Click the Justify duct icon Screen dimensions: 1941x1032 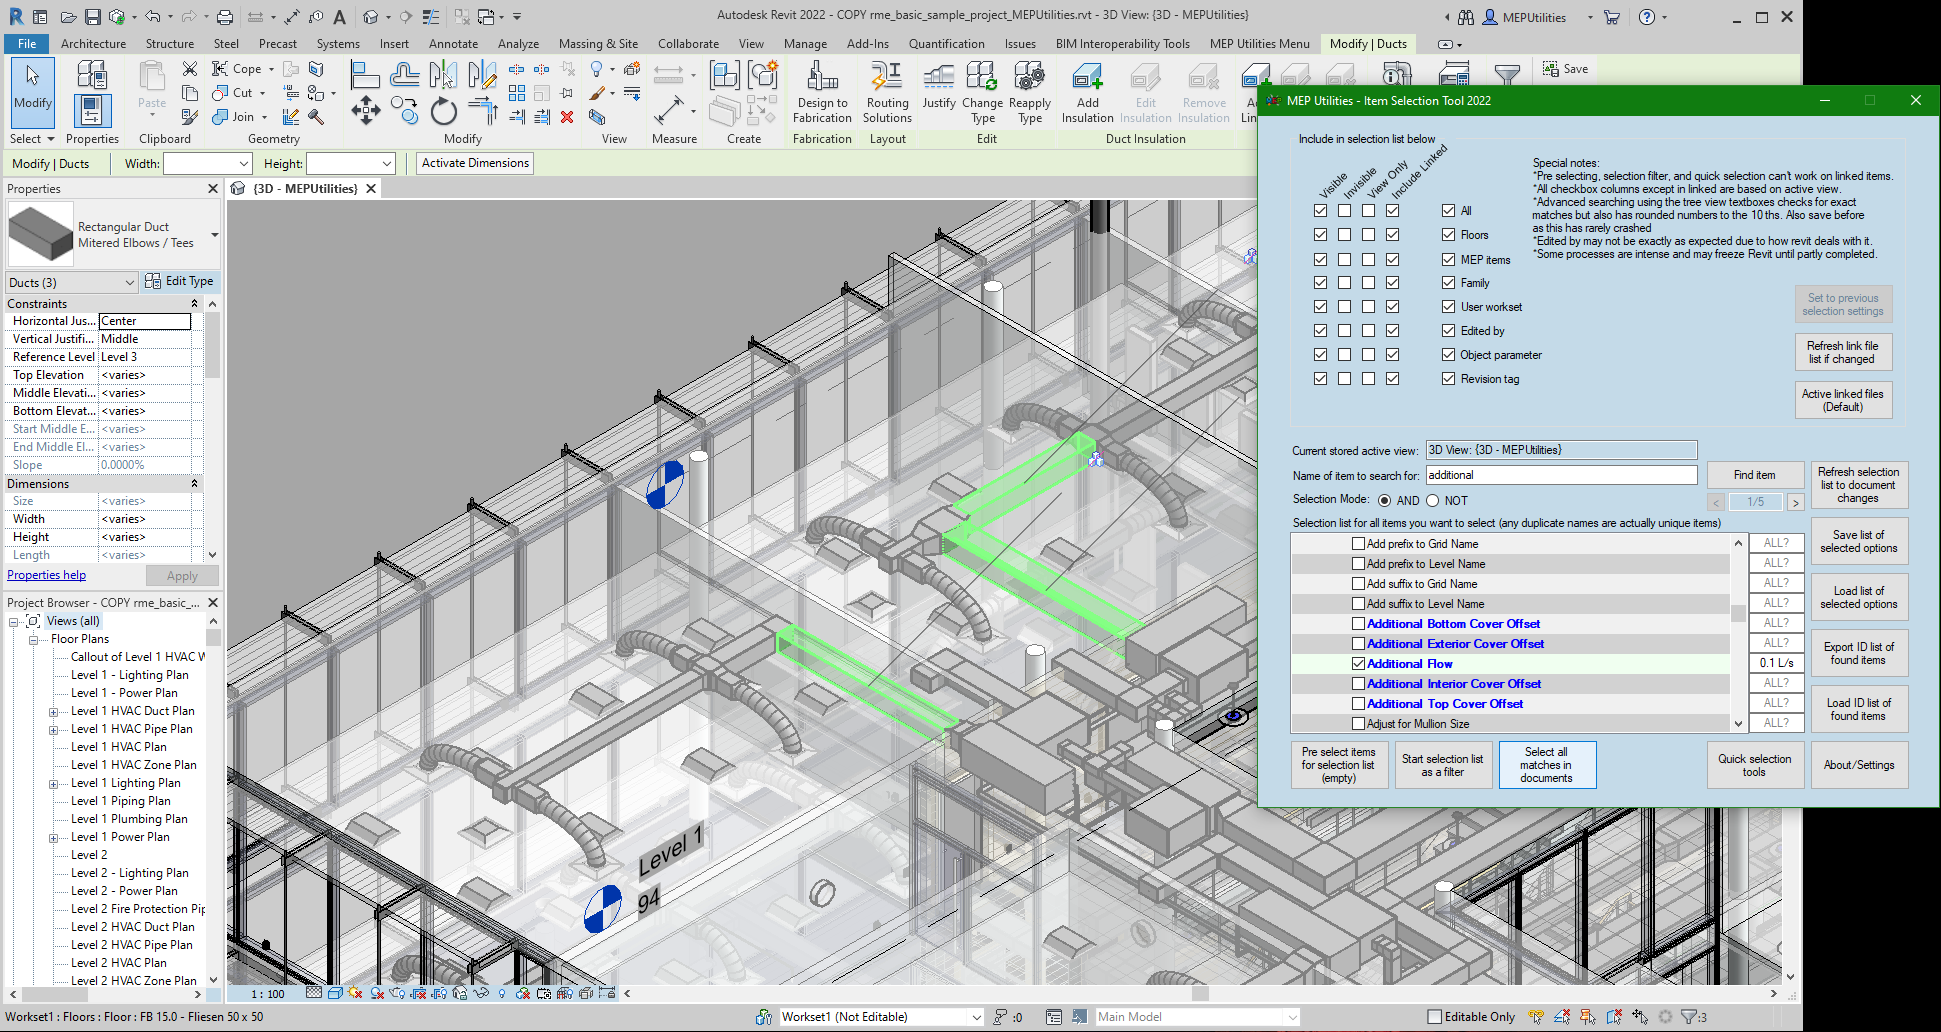tap(938, 76)
